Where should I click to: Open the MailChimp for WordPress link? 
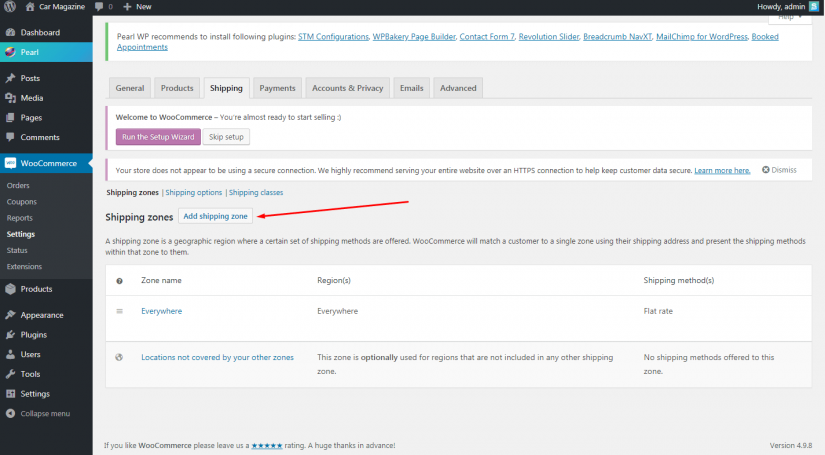(701, 36)
